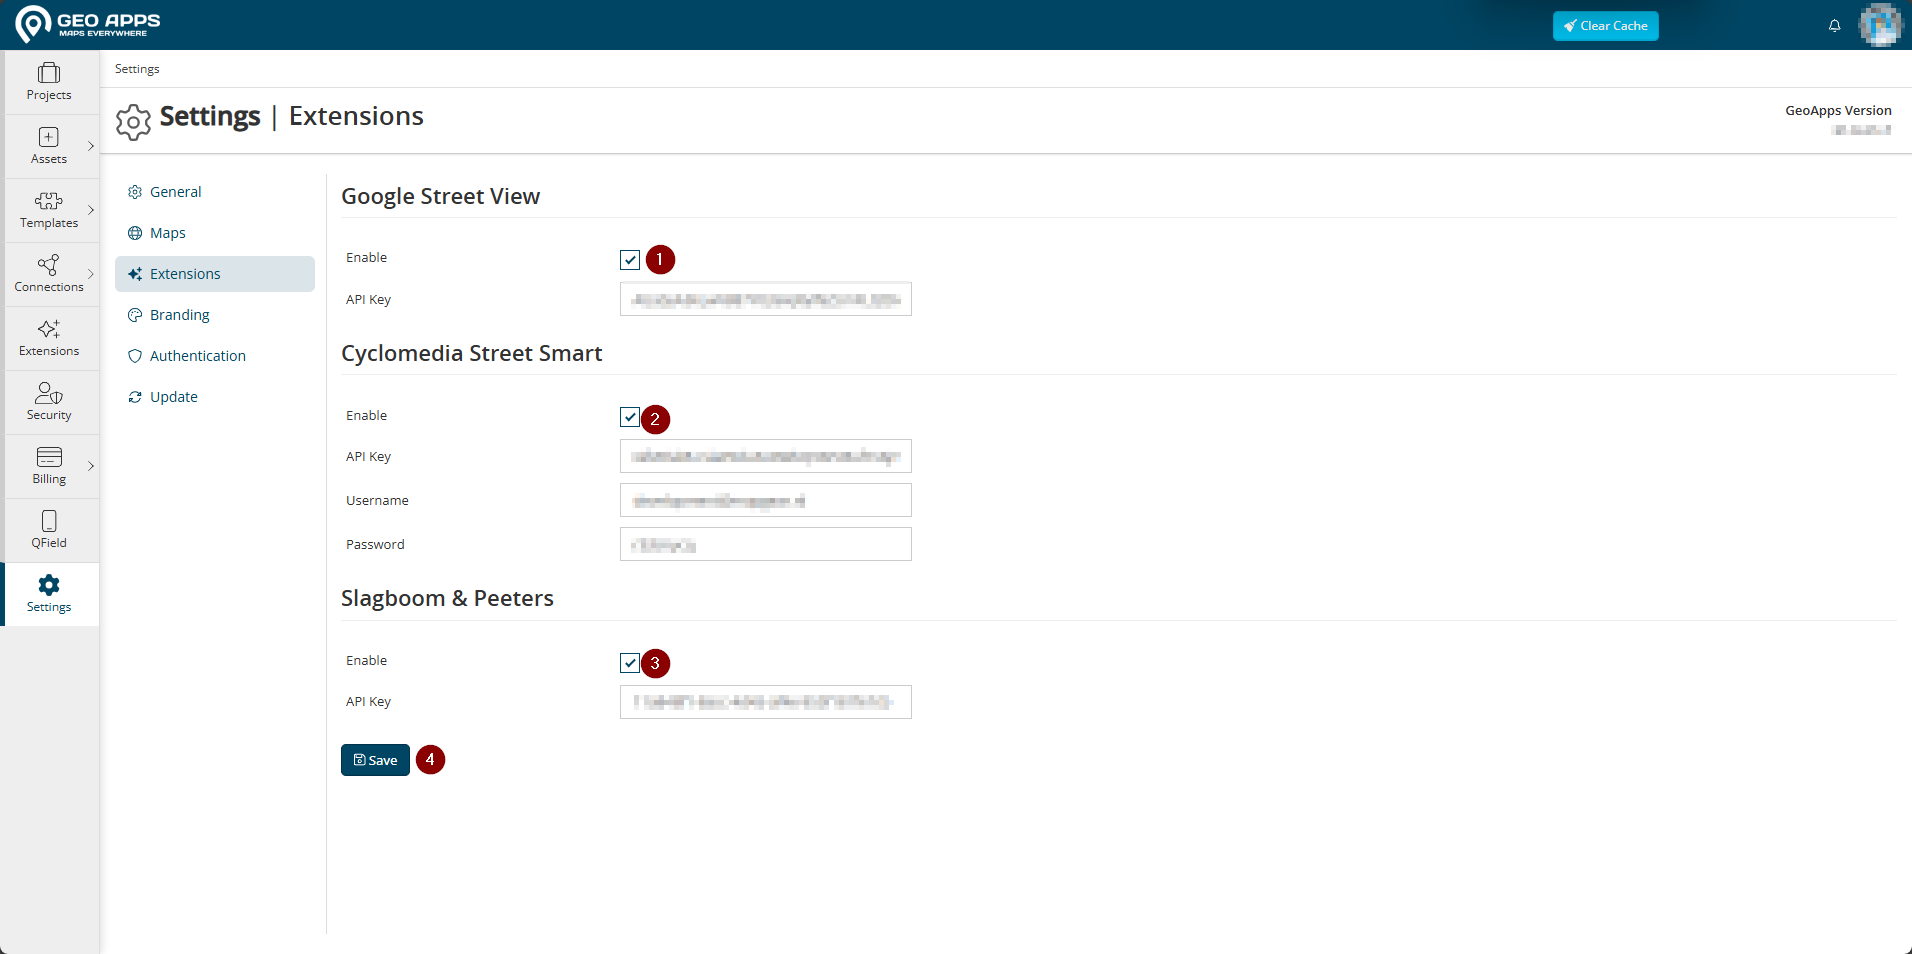Select the Branding settings tab
The width and height of the screenshot is (1912, 954).
coord(215,315)
